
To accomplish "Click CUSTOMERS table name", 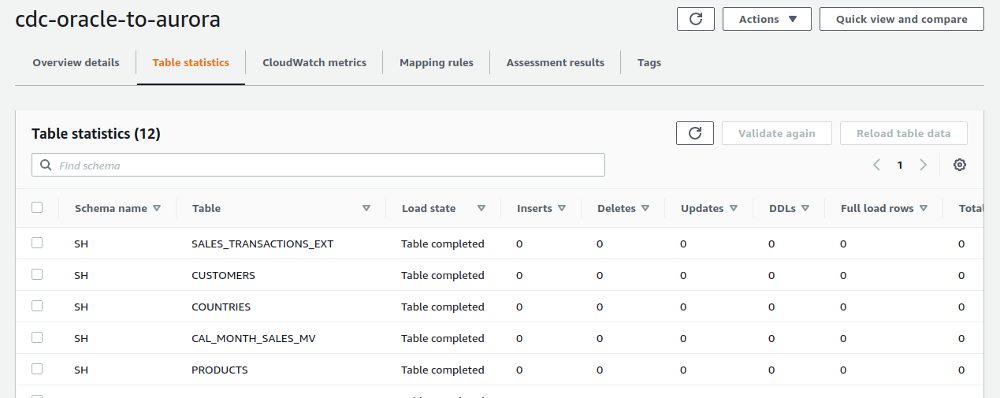I will (223, 276).
